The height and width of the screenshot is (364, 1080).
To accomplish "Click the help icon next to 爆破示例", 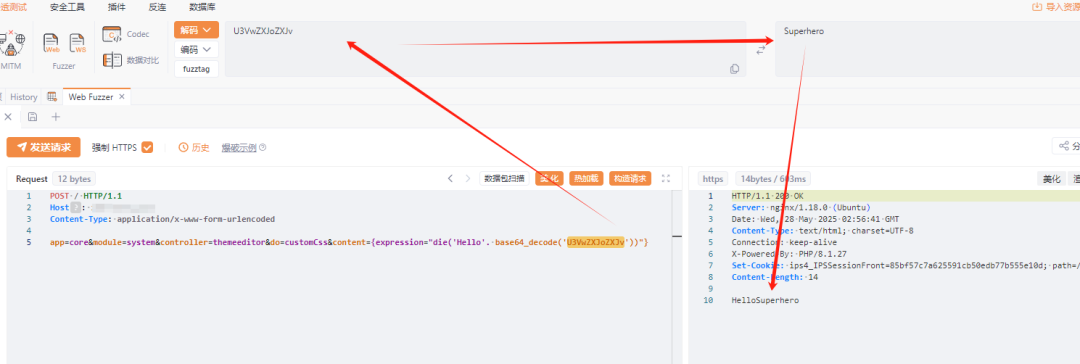I will point(262,148).
